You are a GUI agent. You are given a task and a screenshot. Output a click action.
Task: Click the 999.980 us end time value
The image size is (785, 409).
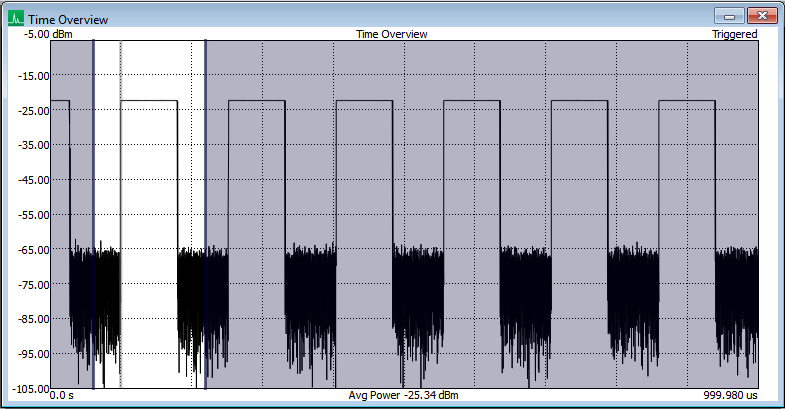click(730, 395)
